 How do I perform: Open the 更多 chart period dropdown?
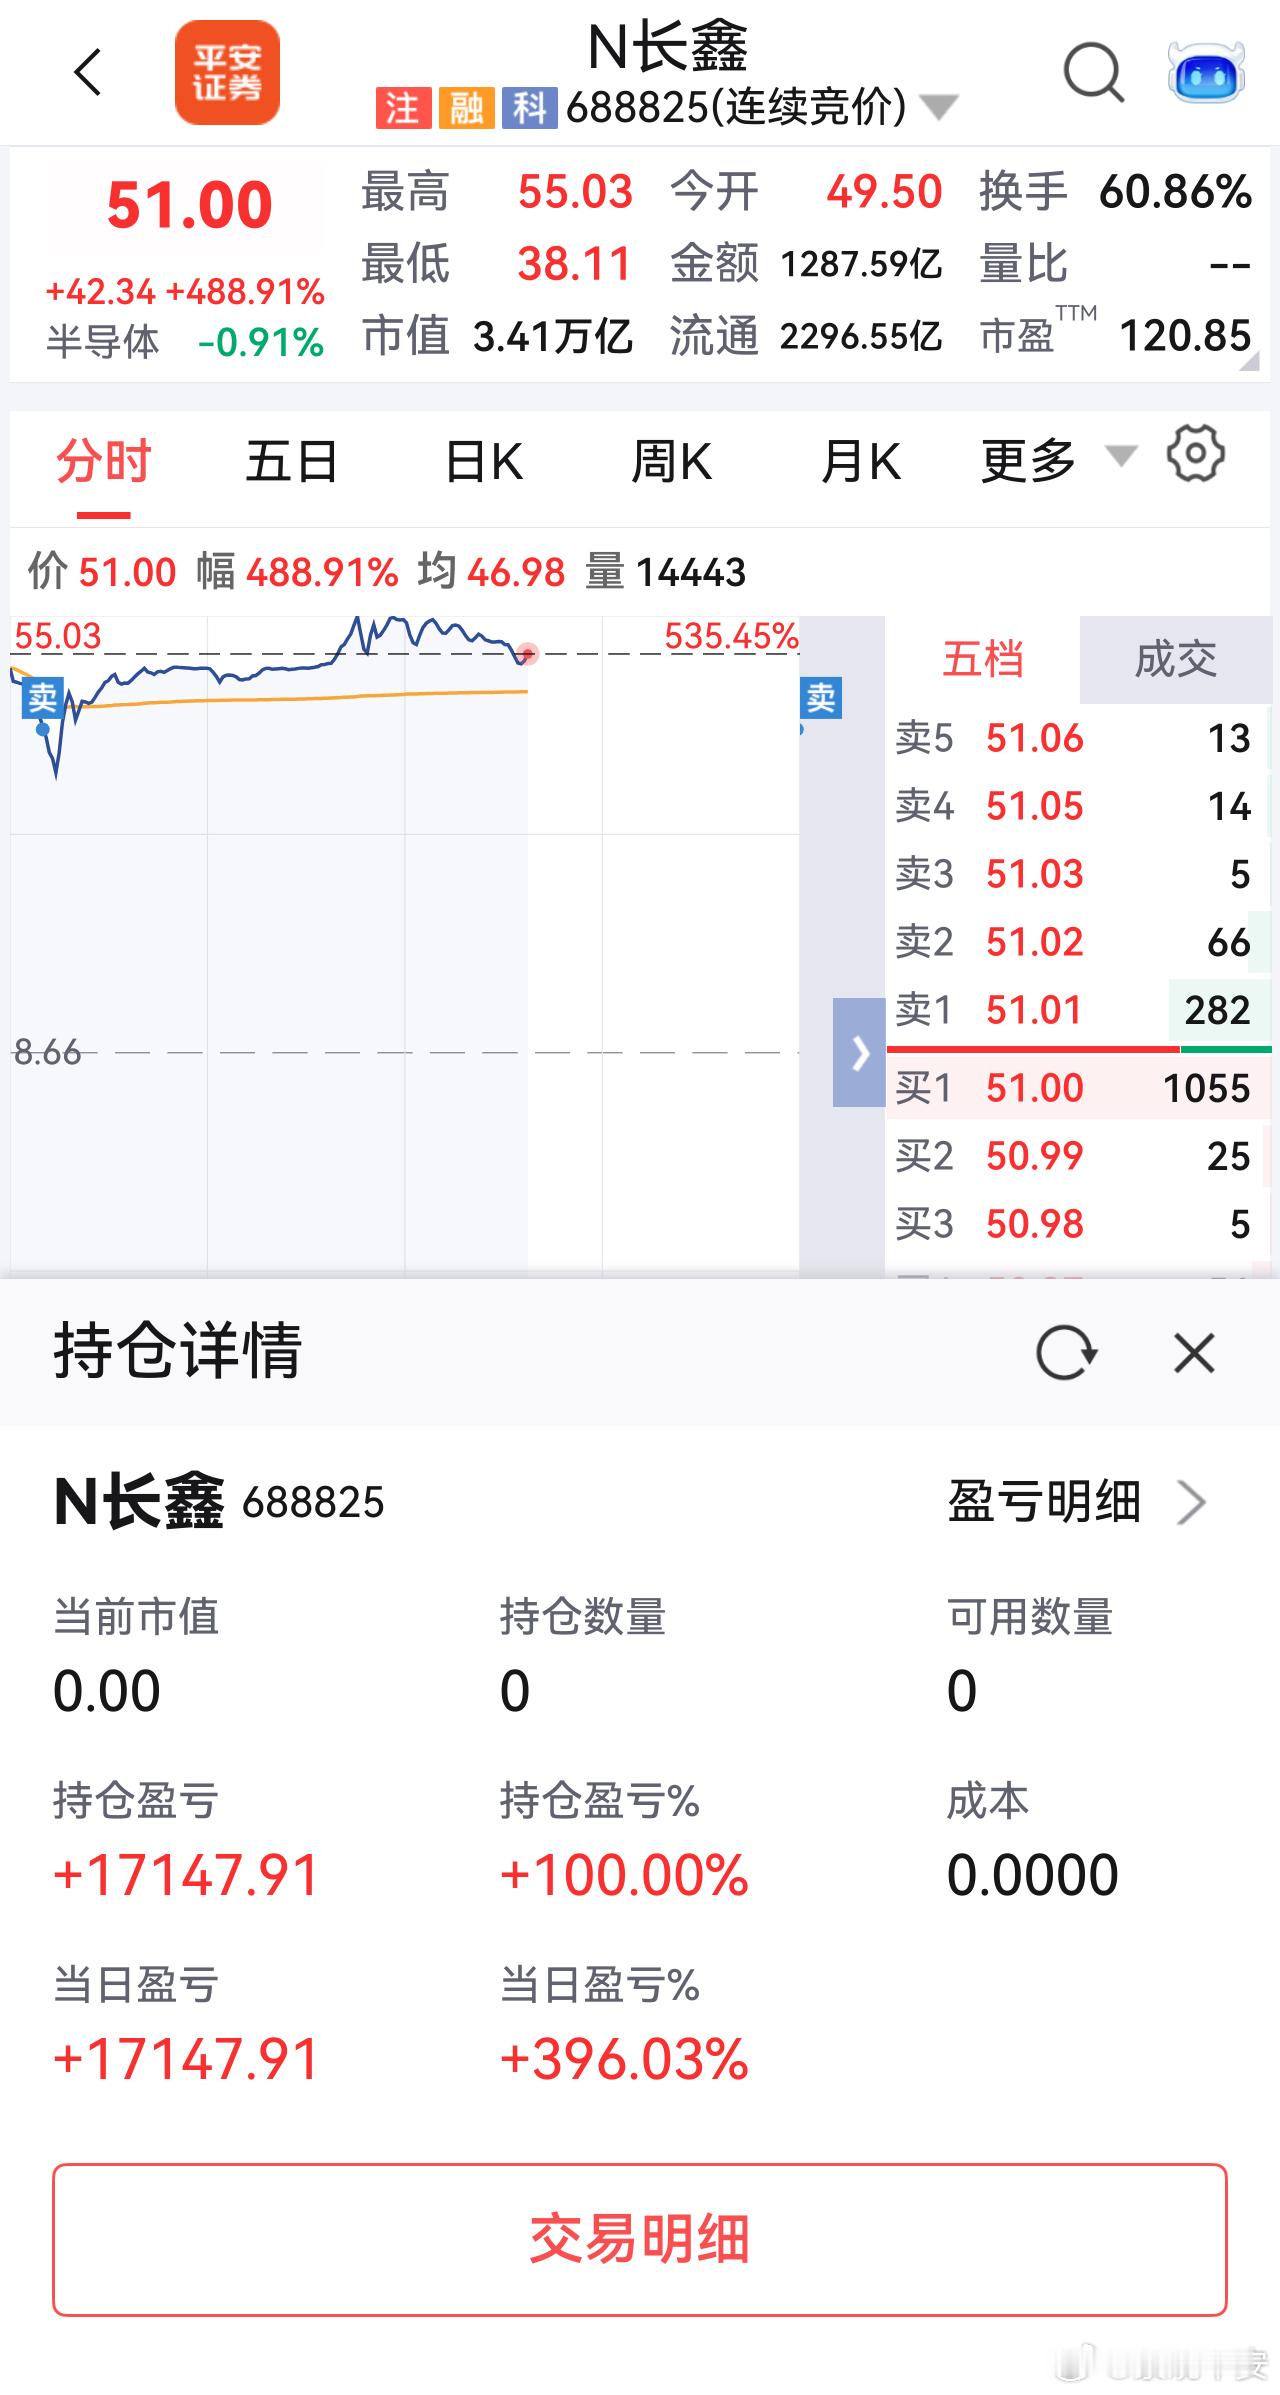[1058, 461]
